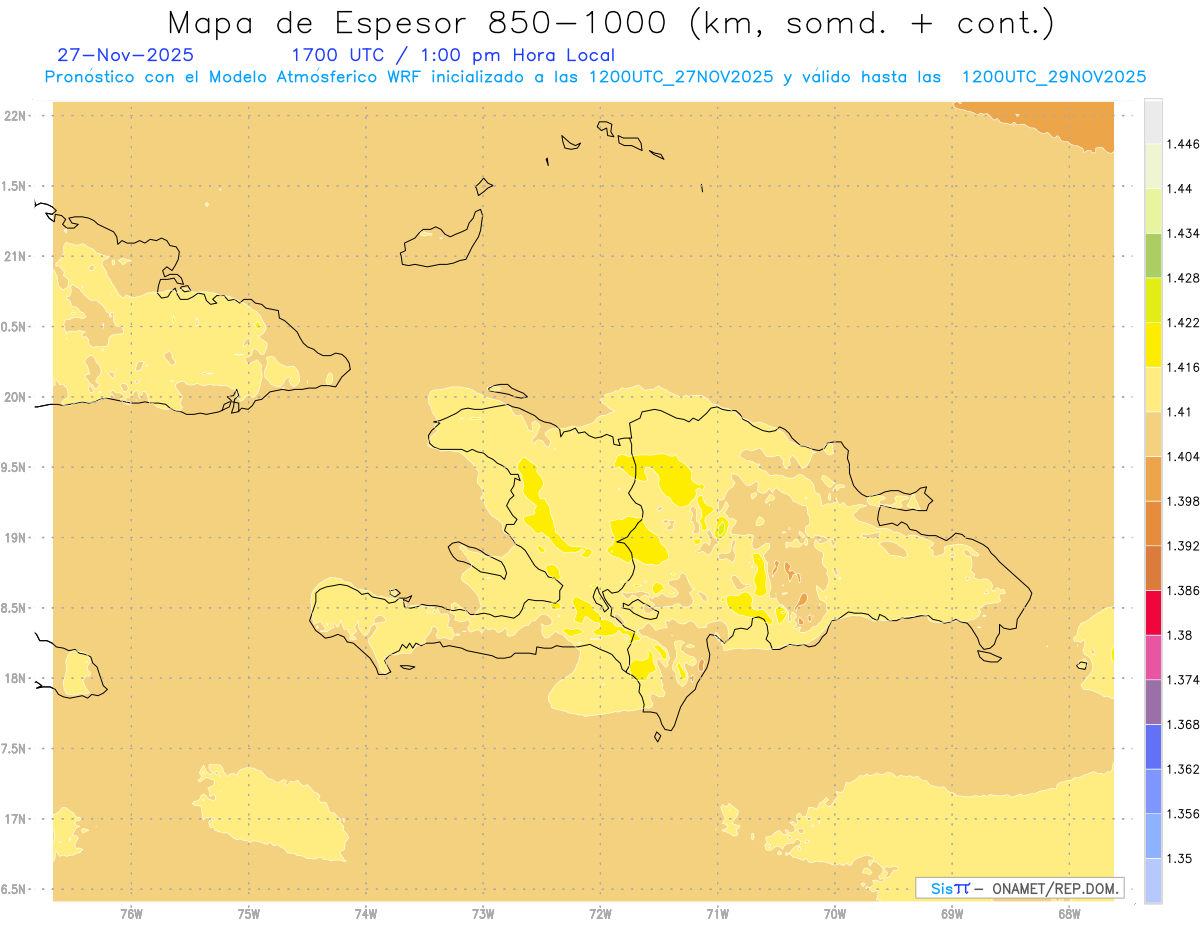Pick the purple swatch between 1.368 and 1.374
The image size is (1200, 927).
click(x=1153, y=701)
